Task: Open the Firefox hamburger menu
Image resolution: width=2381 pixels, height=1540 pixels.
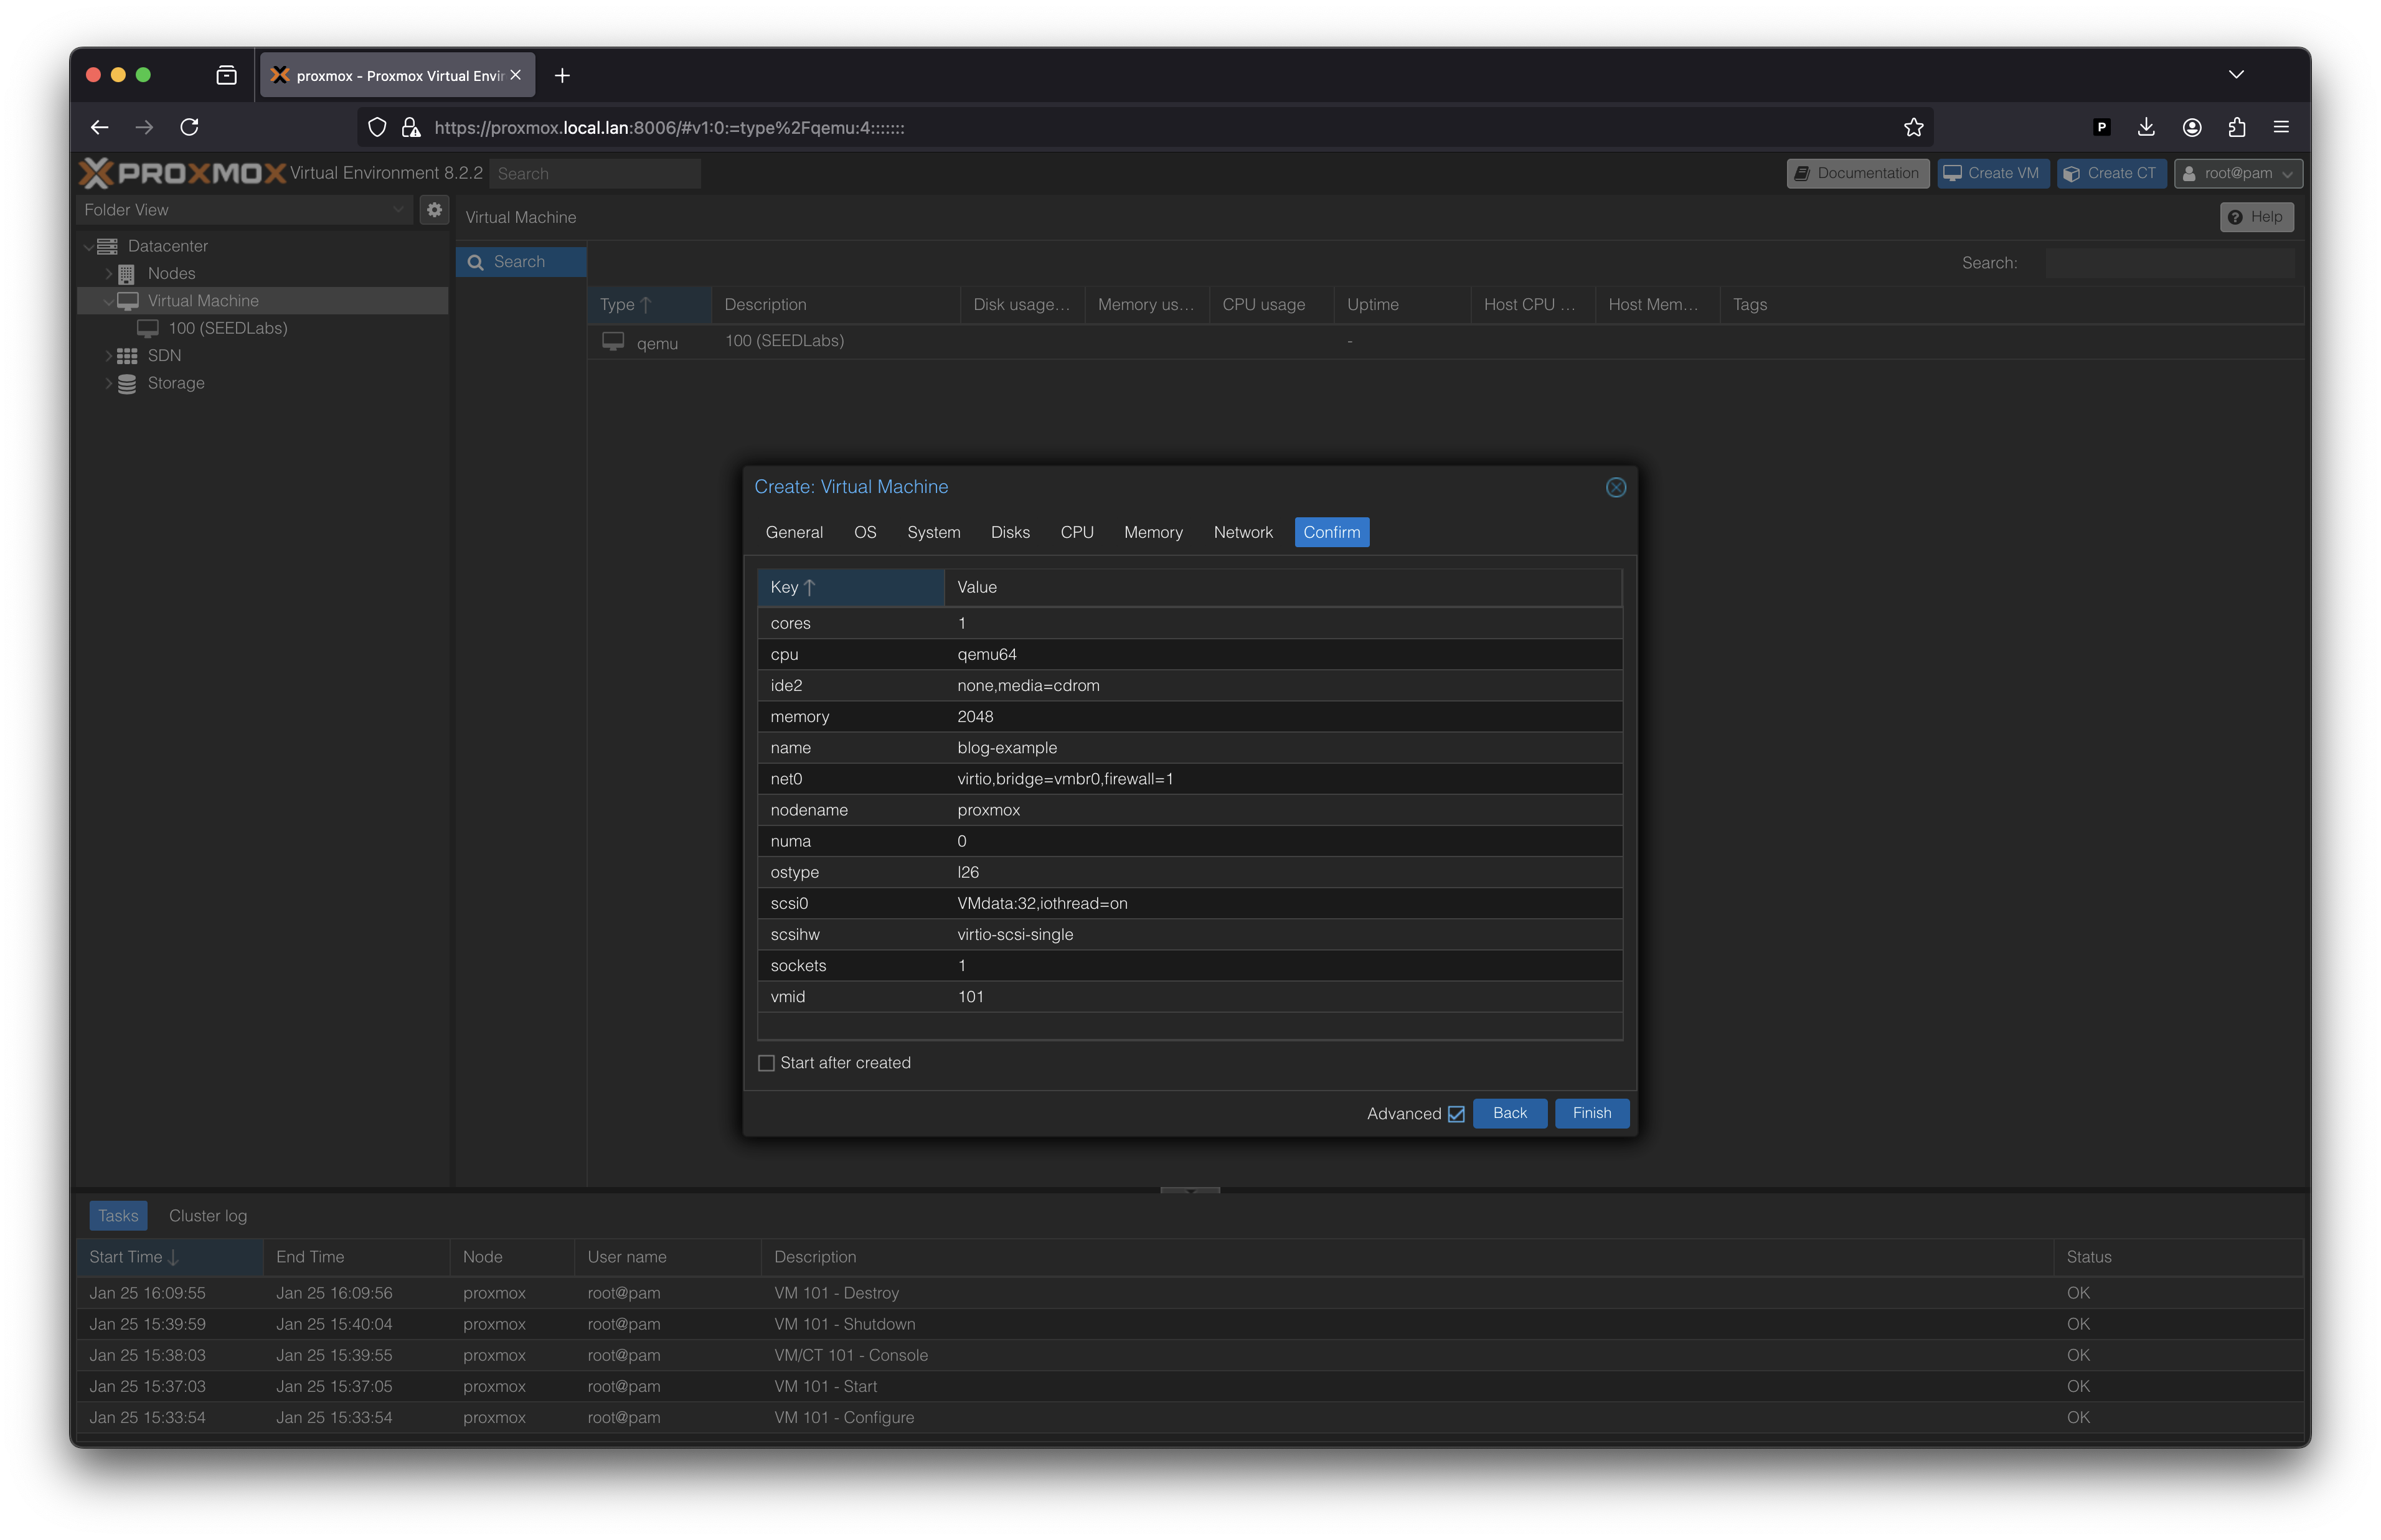Action: pyautogui.click(x=2281, y=127)
